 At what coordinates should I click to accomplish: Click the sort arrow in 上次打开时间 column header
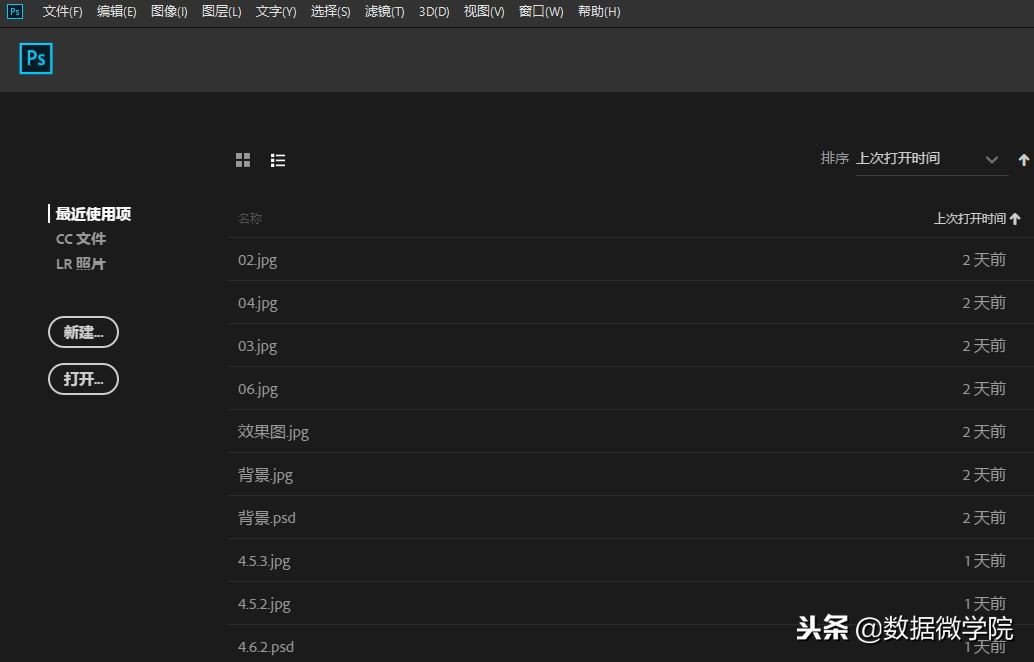tap(1014, 218)
